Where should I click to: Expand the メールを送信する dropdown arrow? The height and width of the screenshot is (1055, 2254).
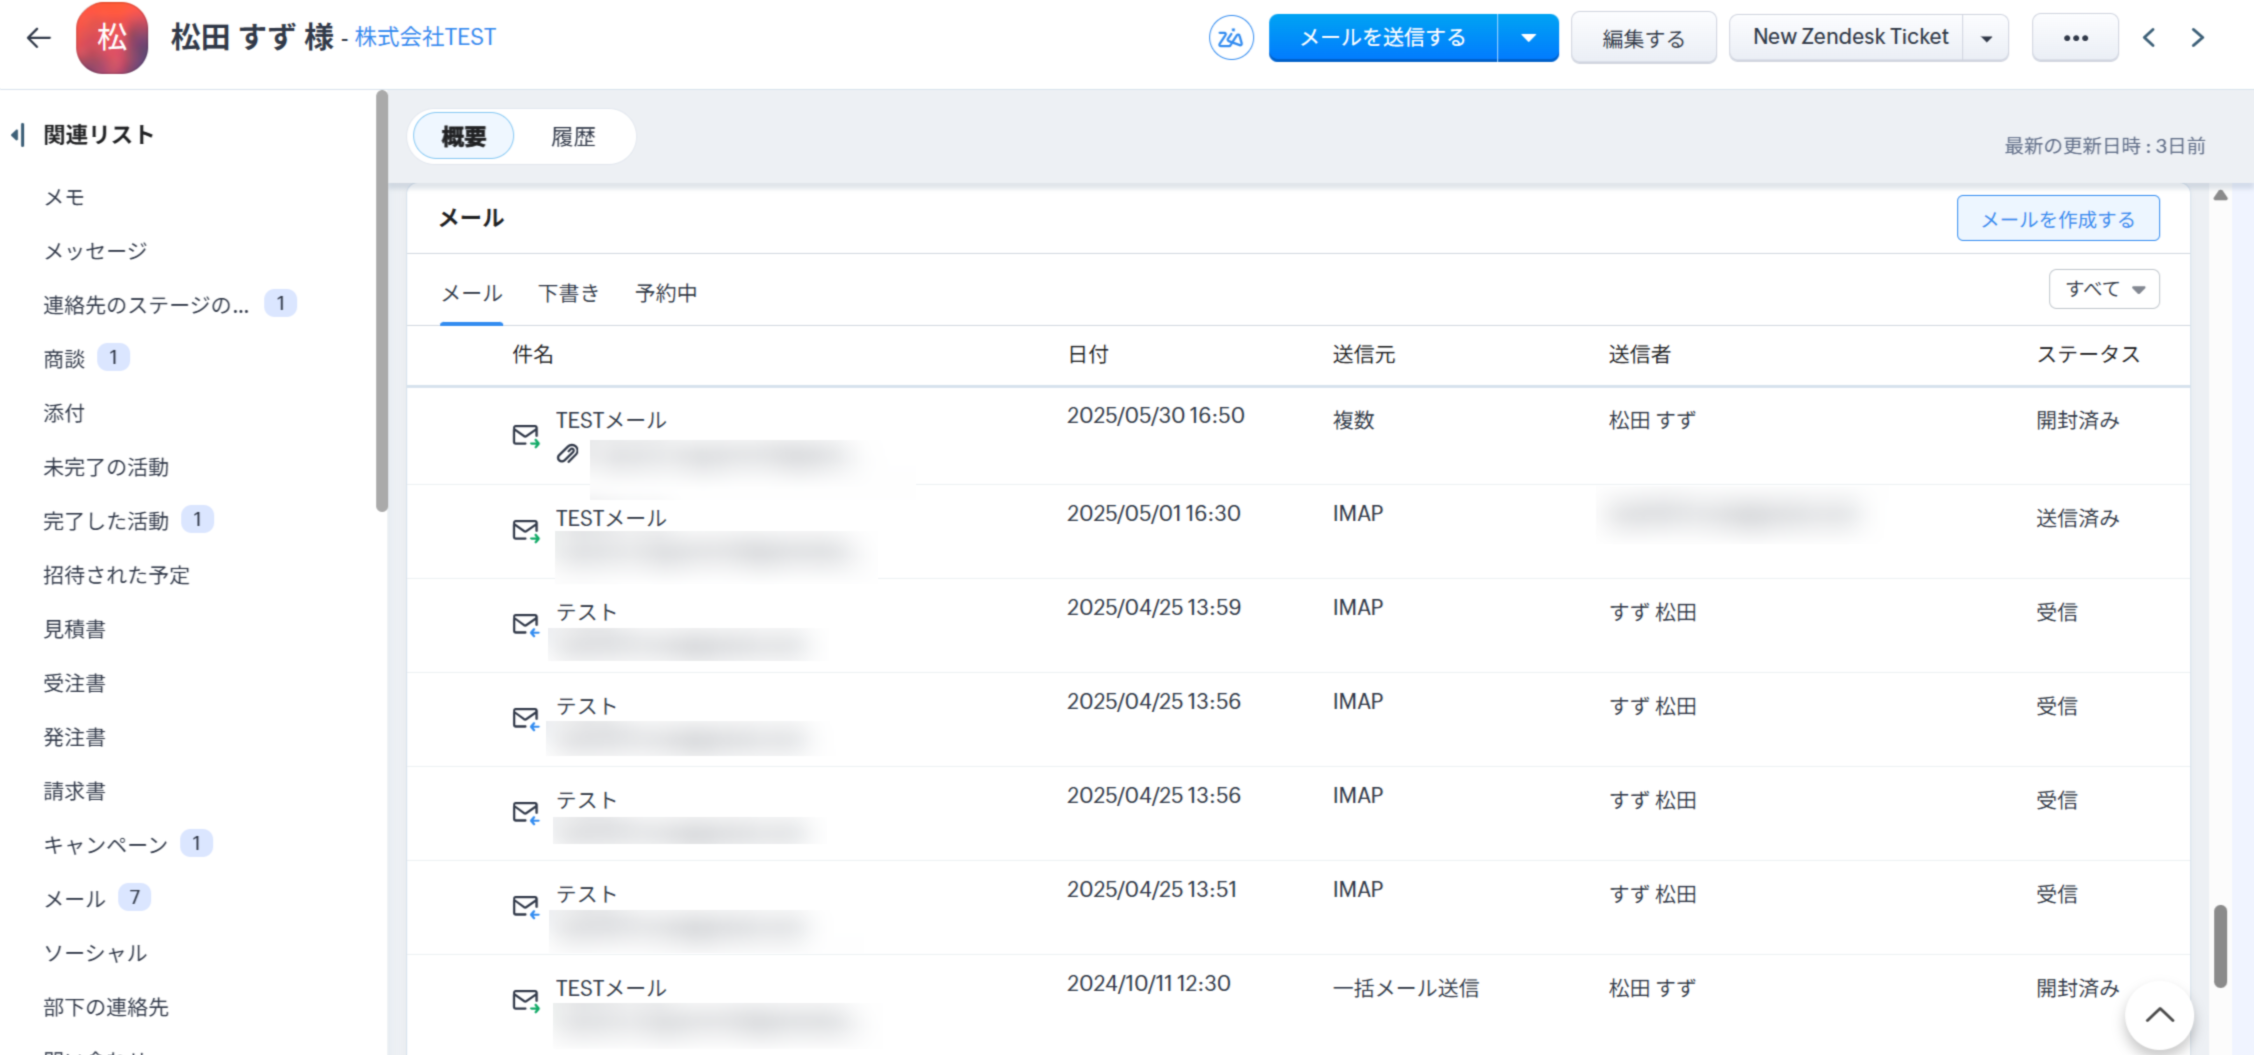[1528, 38]
